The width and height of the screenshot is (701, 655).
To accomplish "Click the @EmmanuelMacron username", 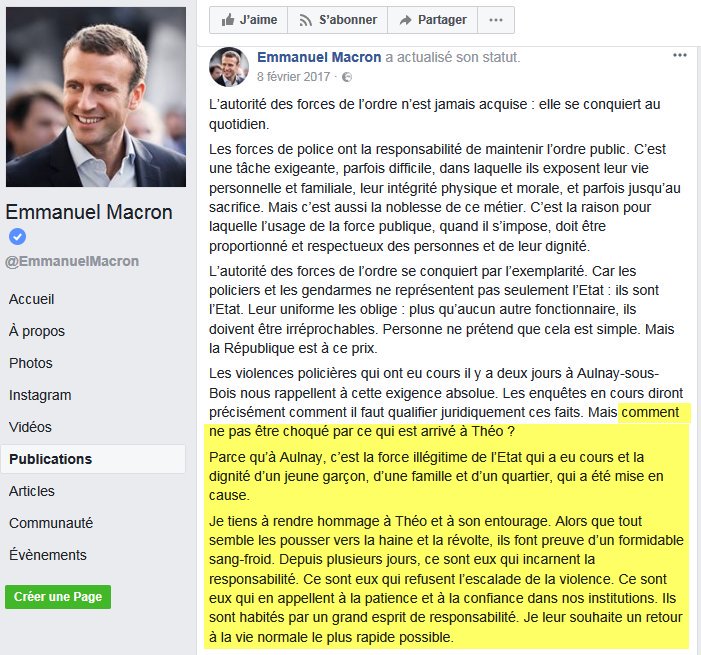I will point(72,261).
